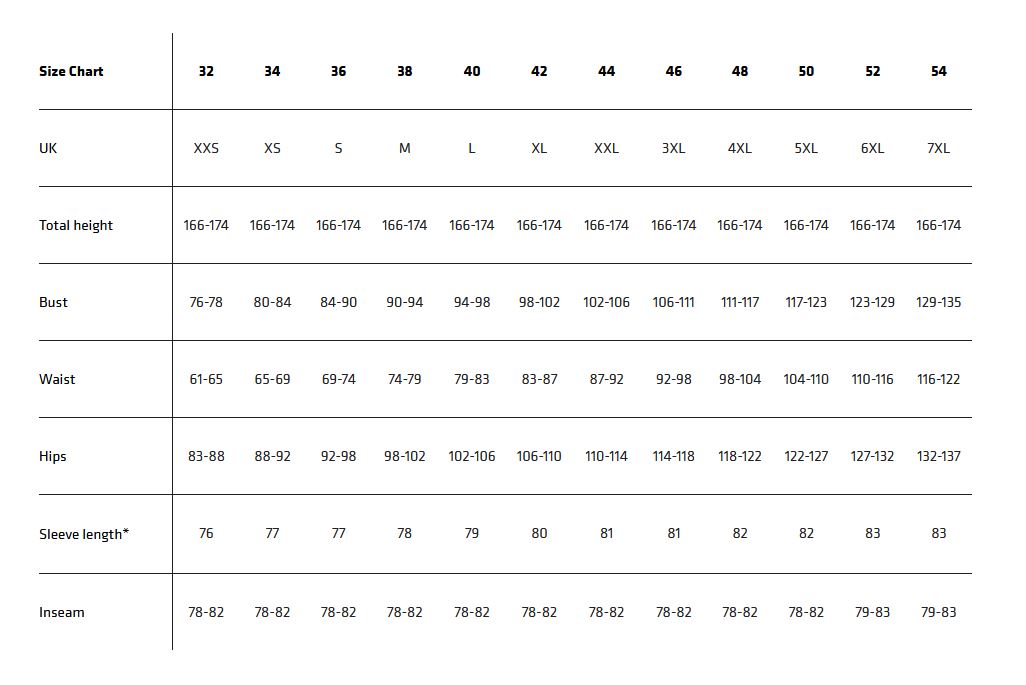This screenshot has height=685, width=1026.
Task: Click the Total height row label
Action: tap(76, 225)
